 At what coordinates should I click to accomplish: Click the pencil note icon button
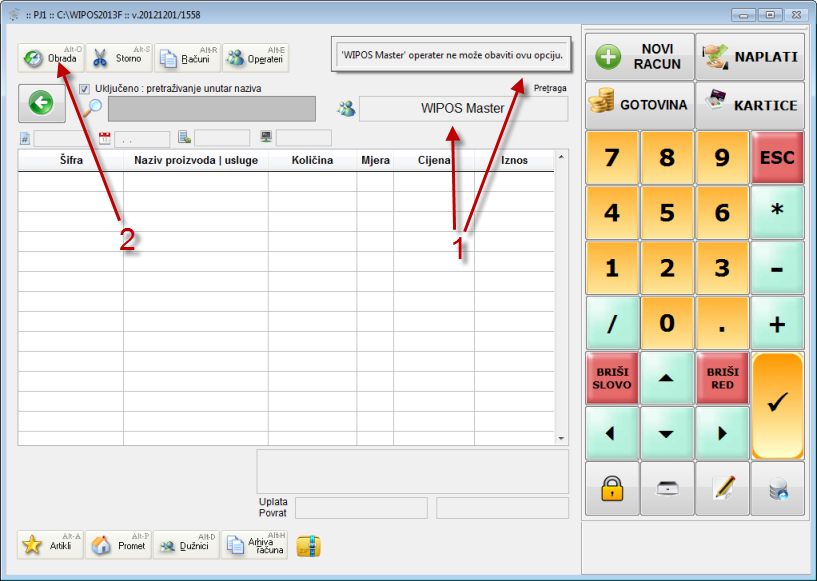click(x=722, y=488)
